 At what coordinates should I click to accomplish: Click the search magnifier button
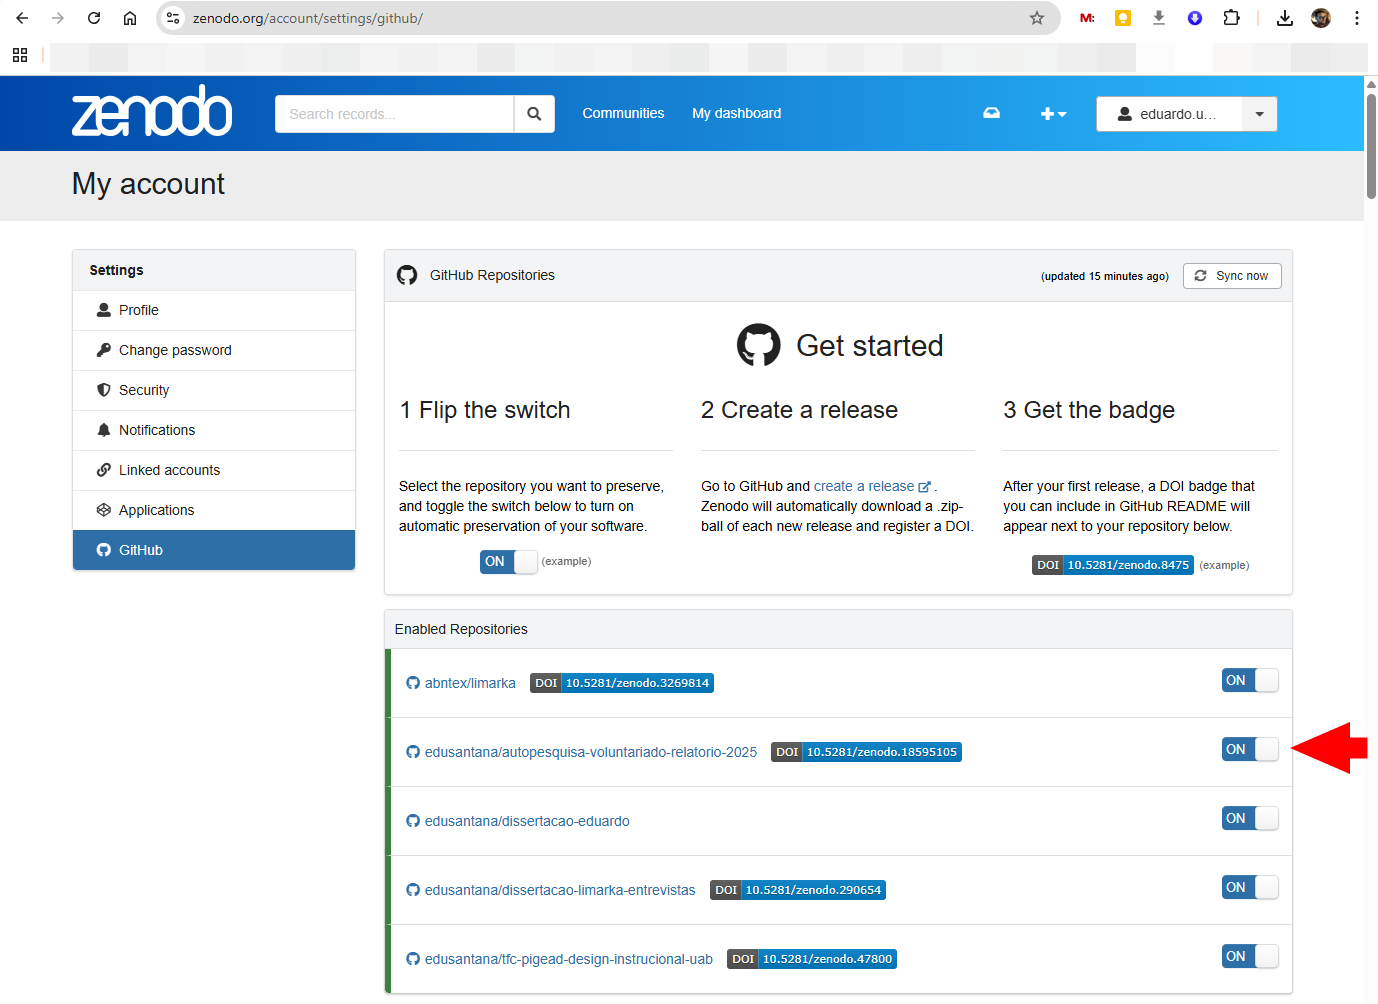pos(534,114)
